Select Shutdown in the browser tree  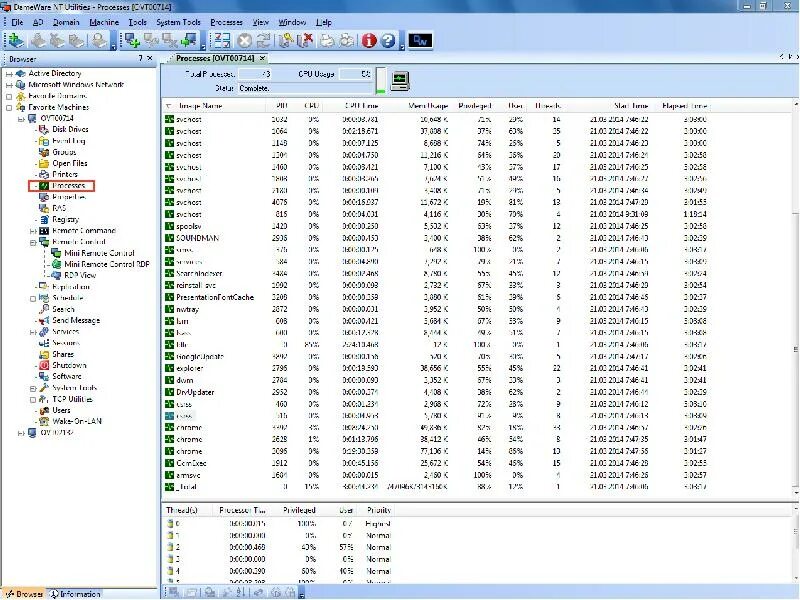point(69,365)
